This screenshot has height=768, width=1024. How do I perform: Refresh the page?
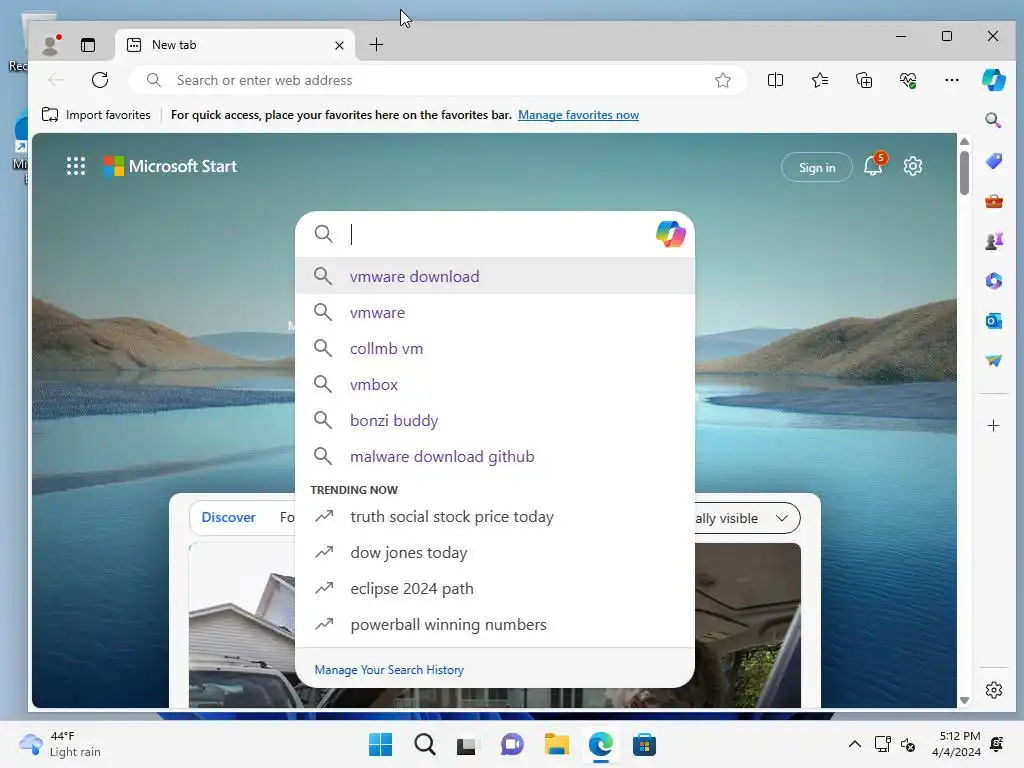click(x=100, y=80)
